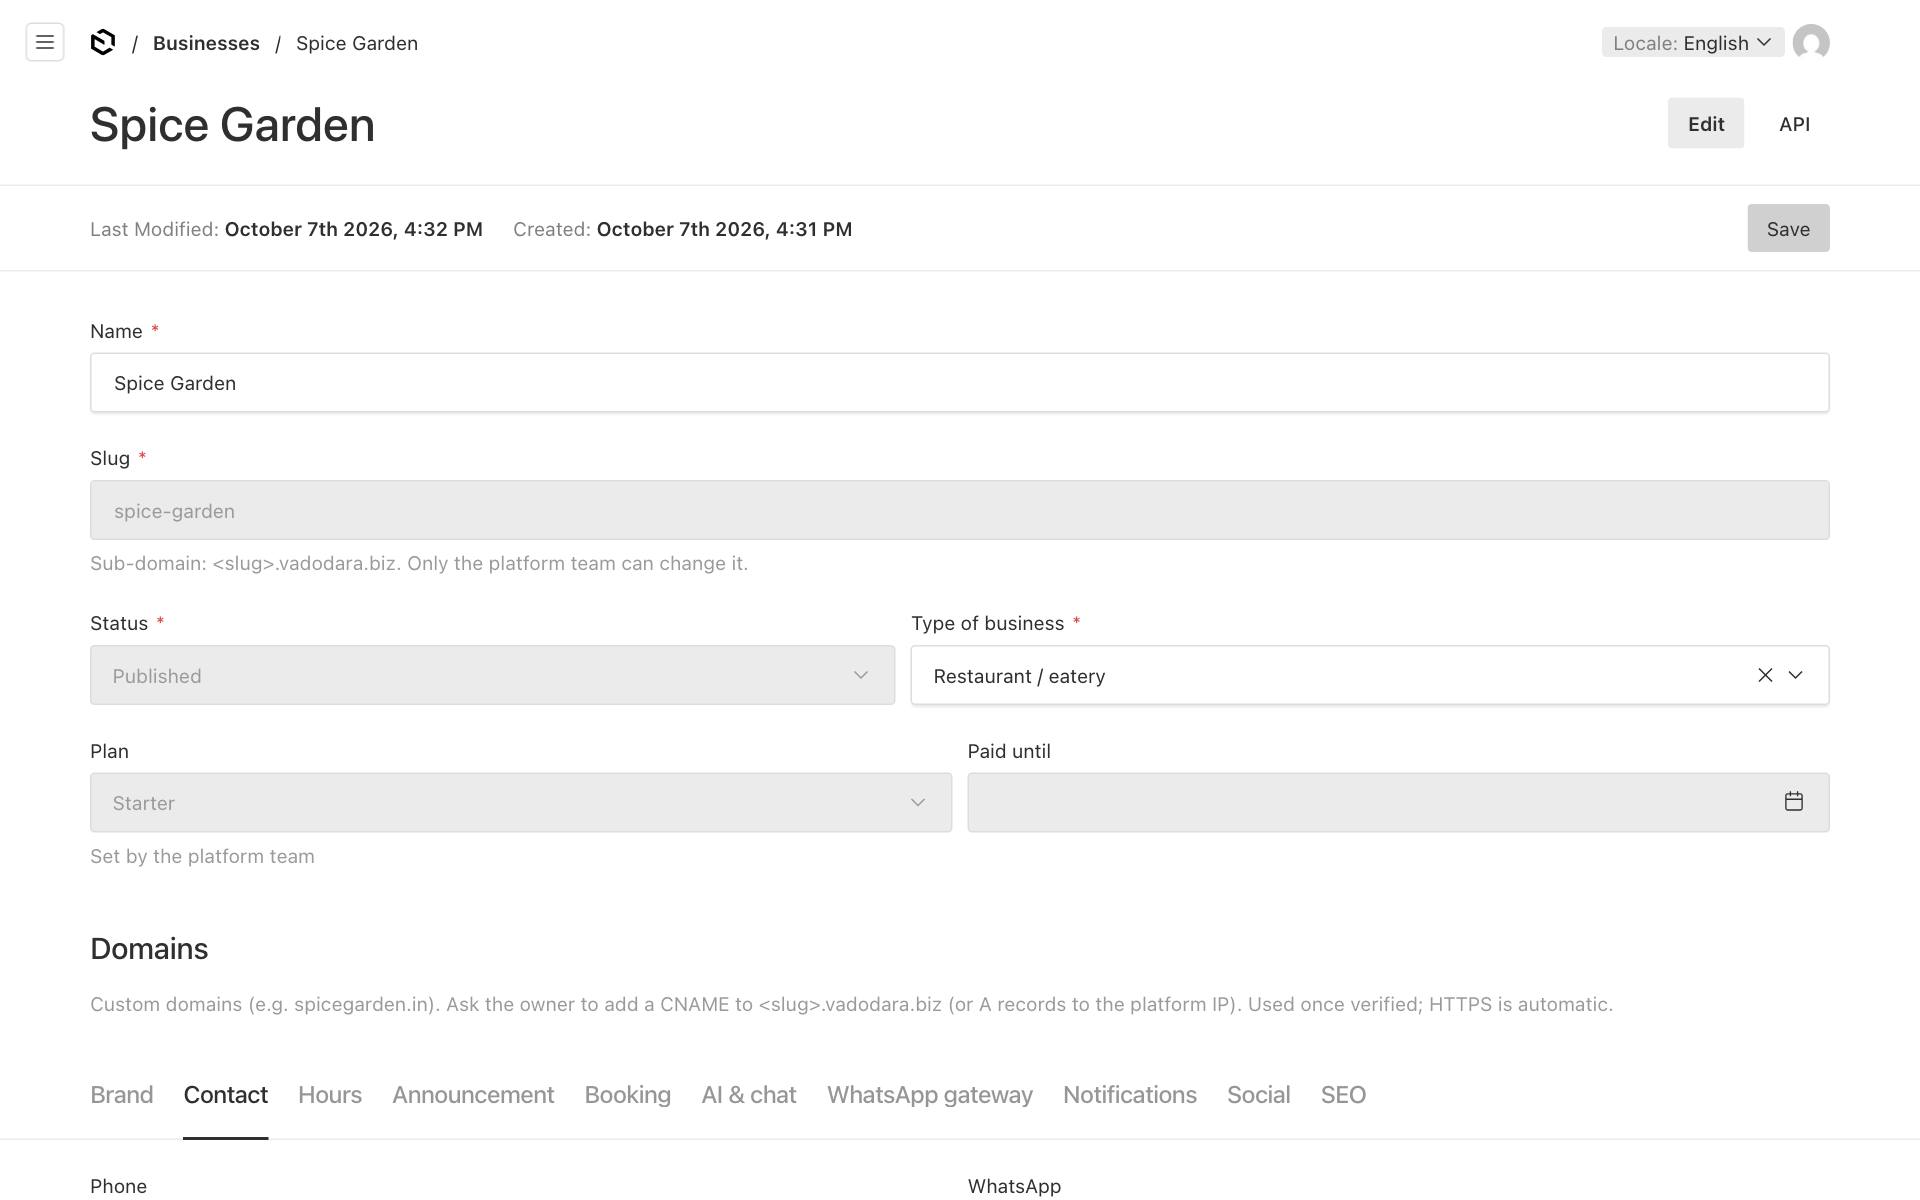
Task: Click the Save button
Action: click(1788, 228)
